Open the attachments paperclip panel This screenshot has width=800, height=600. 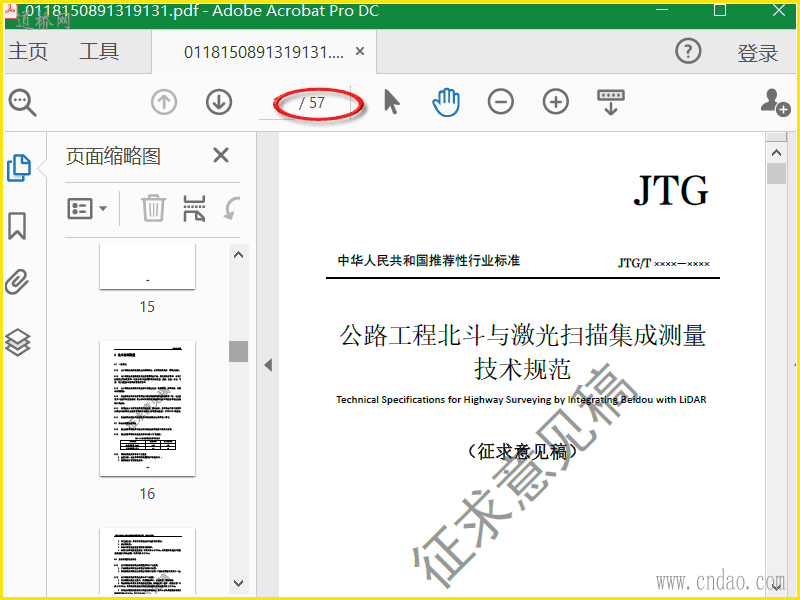tap(17, 282)
